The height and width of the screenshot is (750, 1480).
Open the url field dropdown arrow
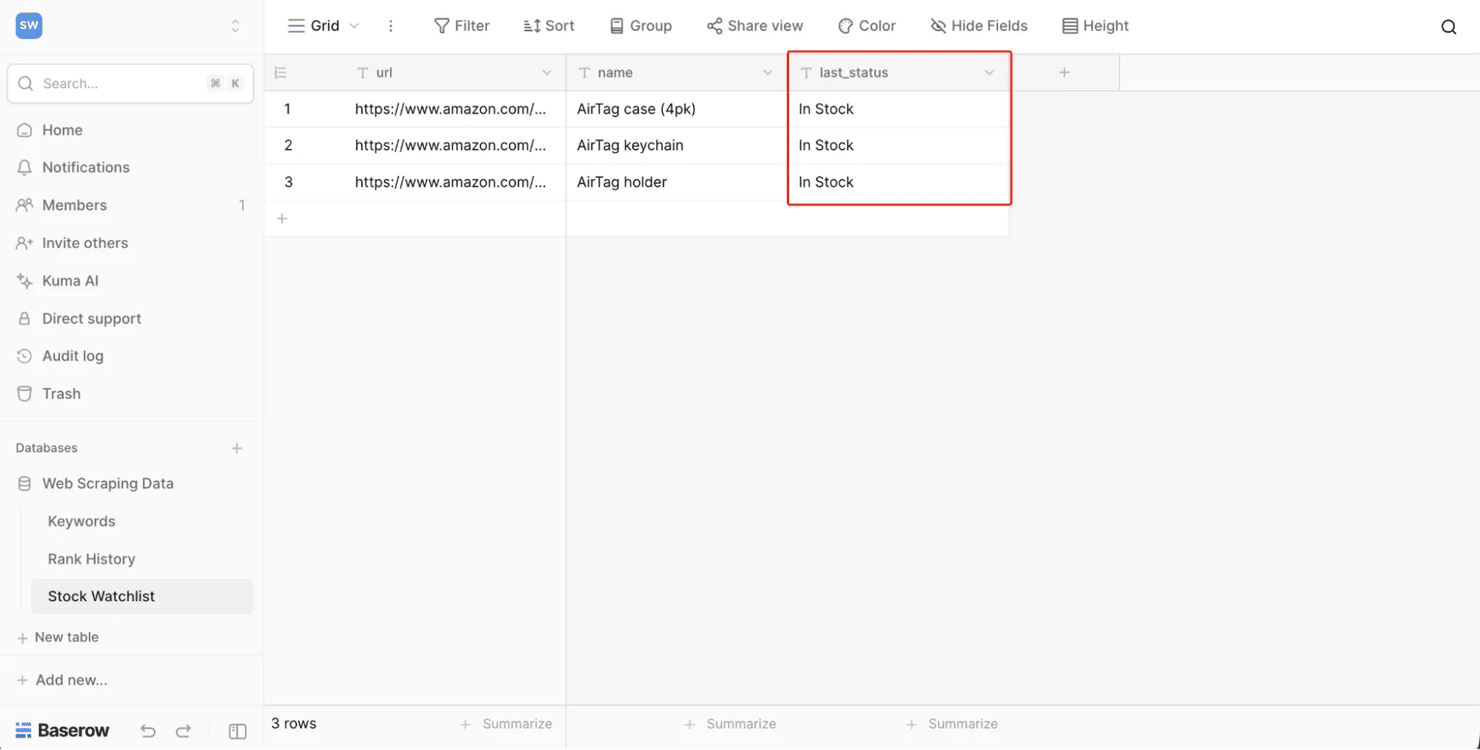click(x=547, y=73)
